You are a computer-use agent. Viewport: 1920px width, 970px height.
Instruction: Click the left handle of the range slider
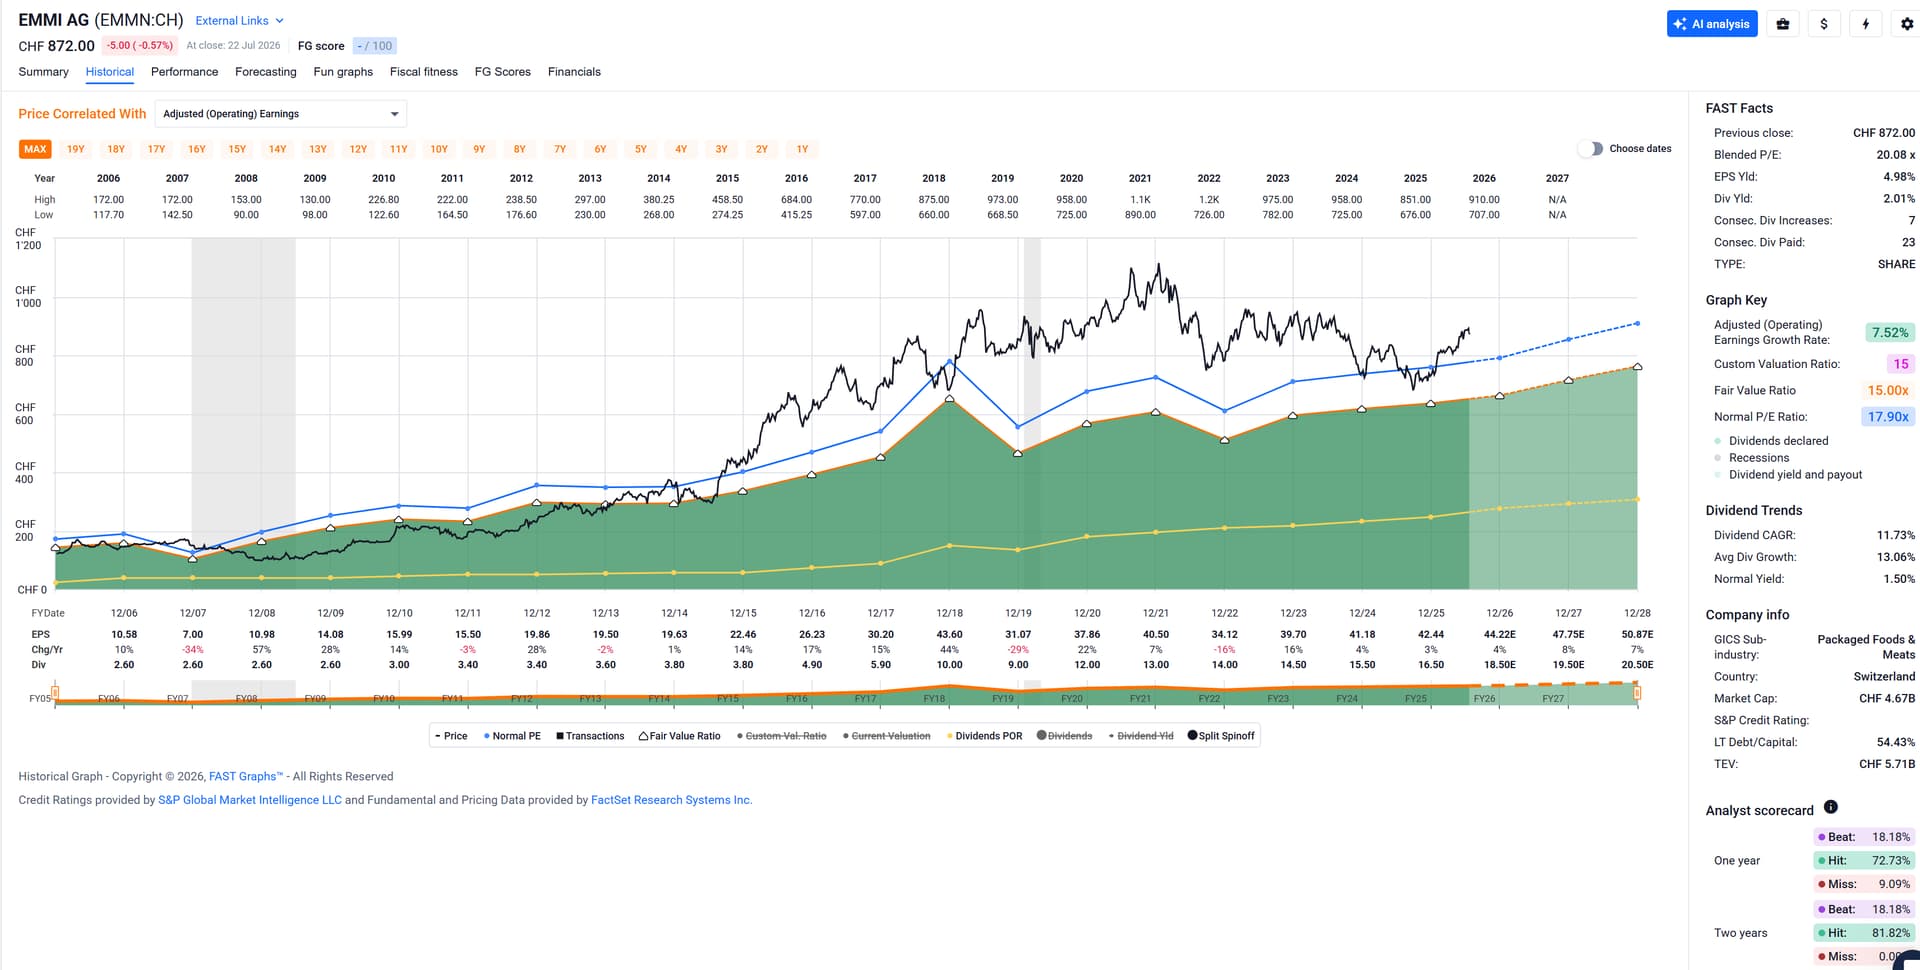pyautogui.click(x=55, y=692)
